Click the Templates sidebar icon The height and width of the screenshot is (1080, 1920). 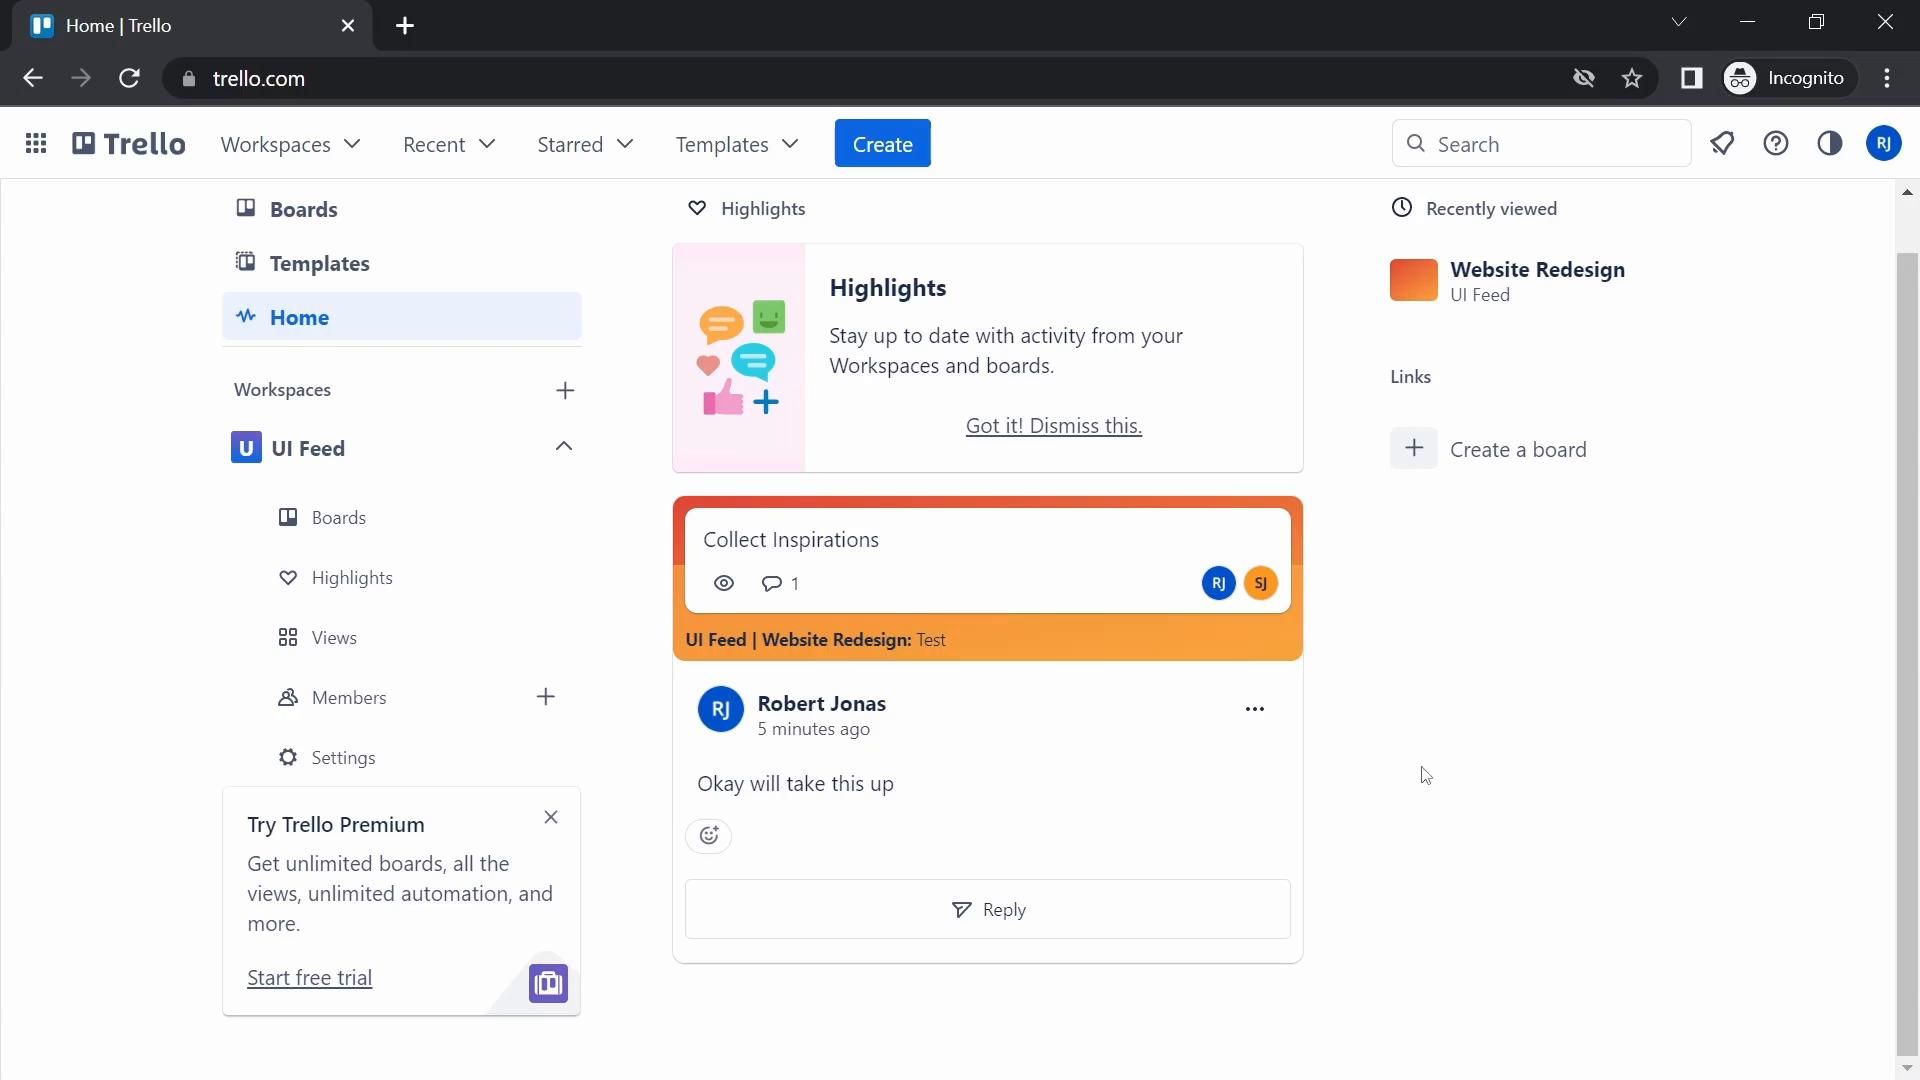246,262
